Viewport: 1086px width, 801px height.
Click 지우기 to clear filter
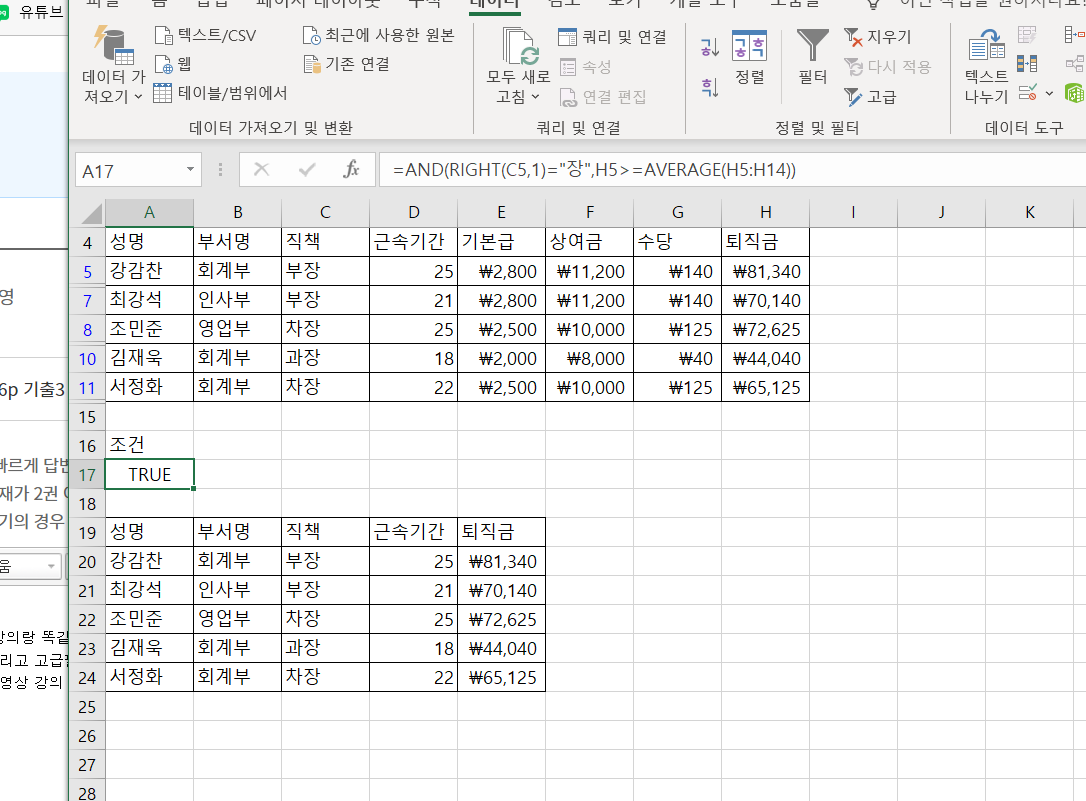878,37
